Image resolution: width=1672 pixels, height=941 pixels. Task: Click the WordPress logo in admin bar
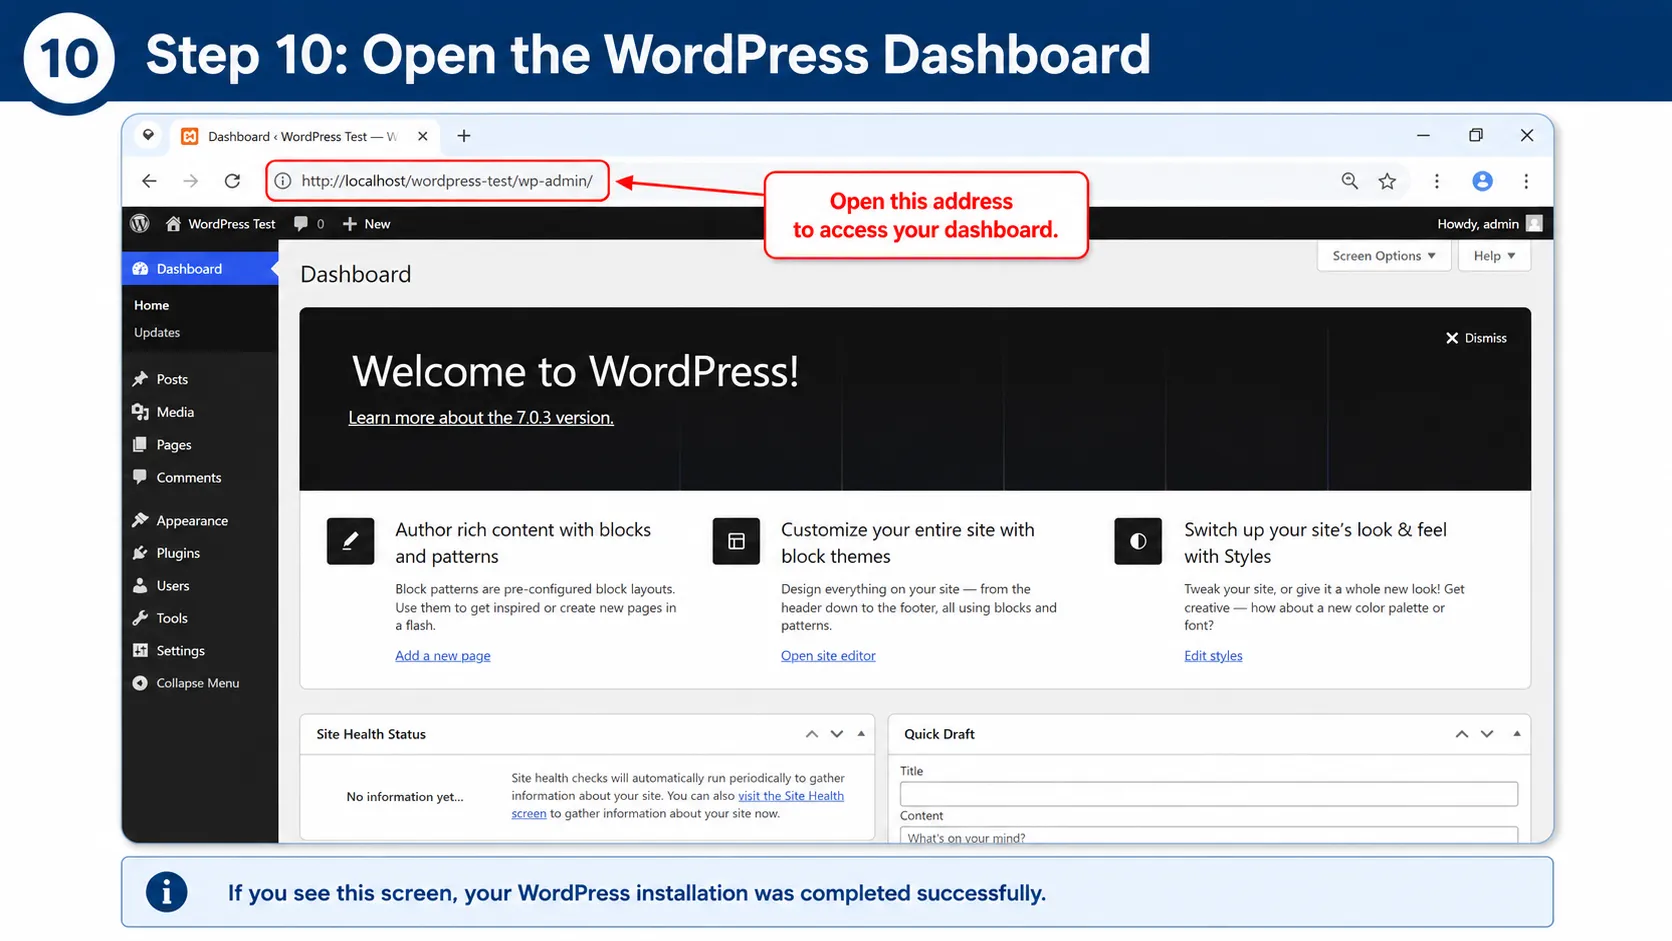coord(140,223)
